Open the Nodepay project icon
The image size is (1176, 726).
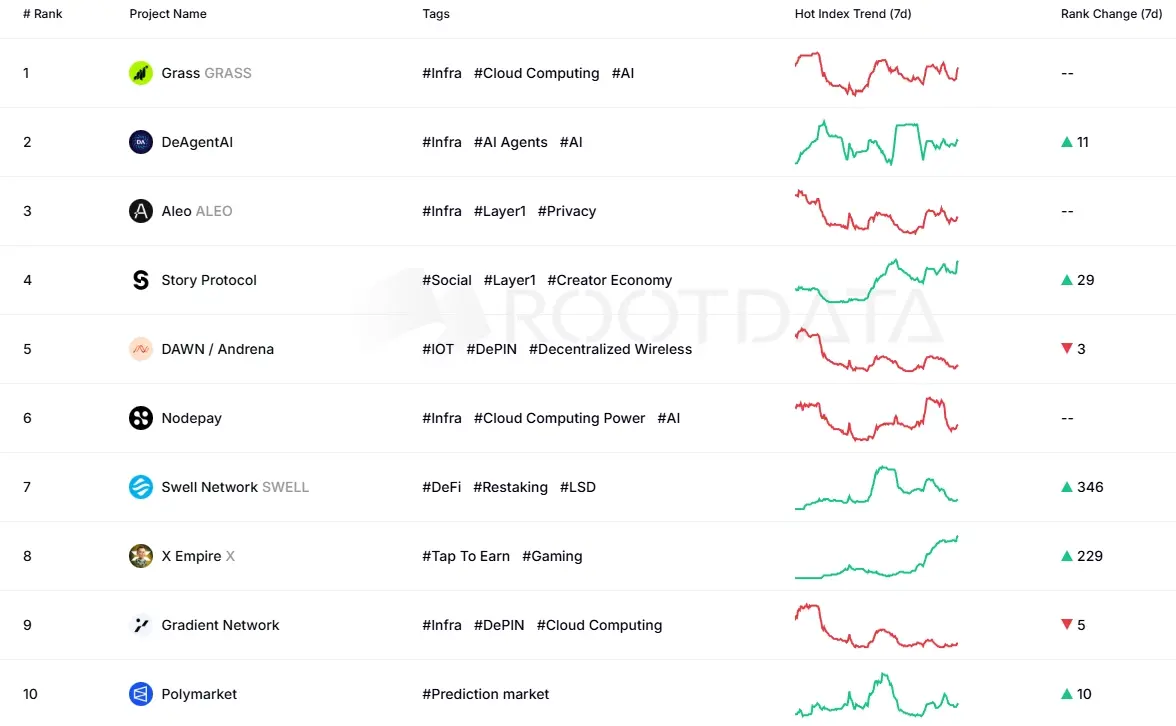tap(140, 418)
